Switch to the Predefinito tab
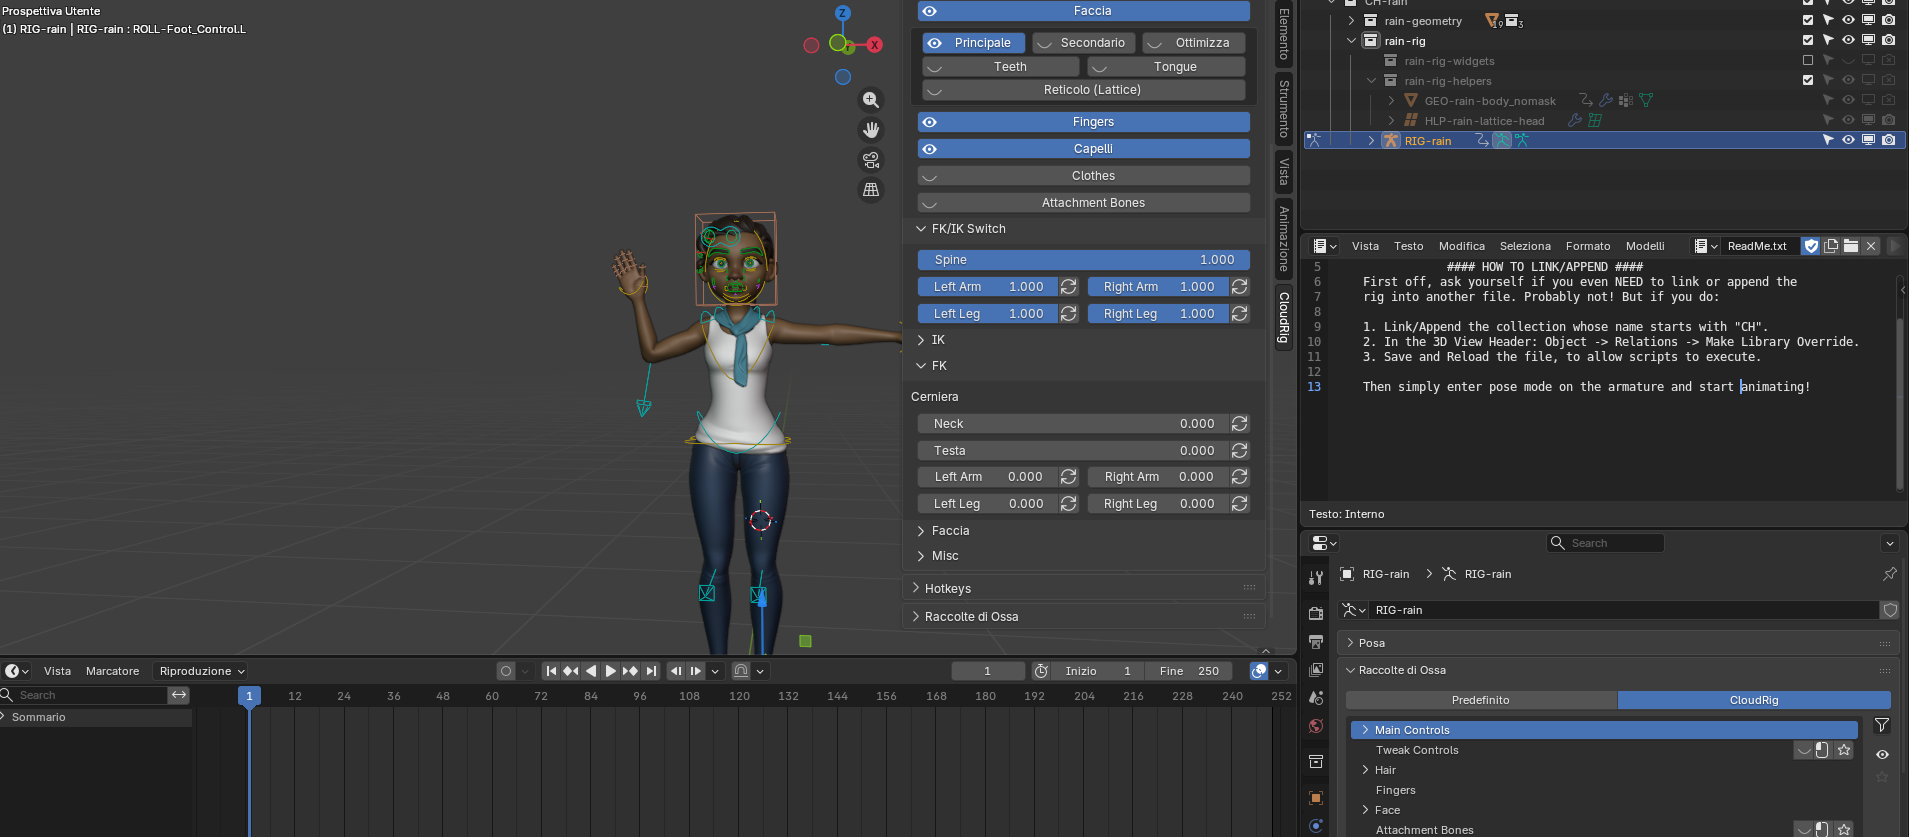This screenshot has height=837, width=1909. 1481,700
